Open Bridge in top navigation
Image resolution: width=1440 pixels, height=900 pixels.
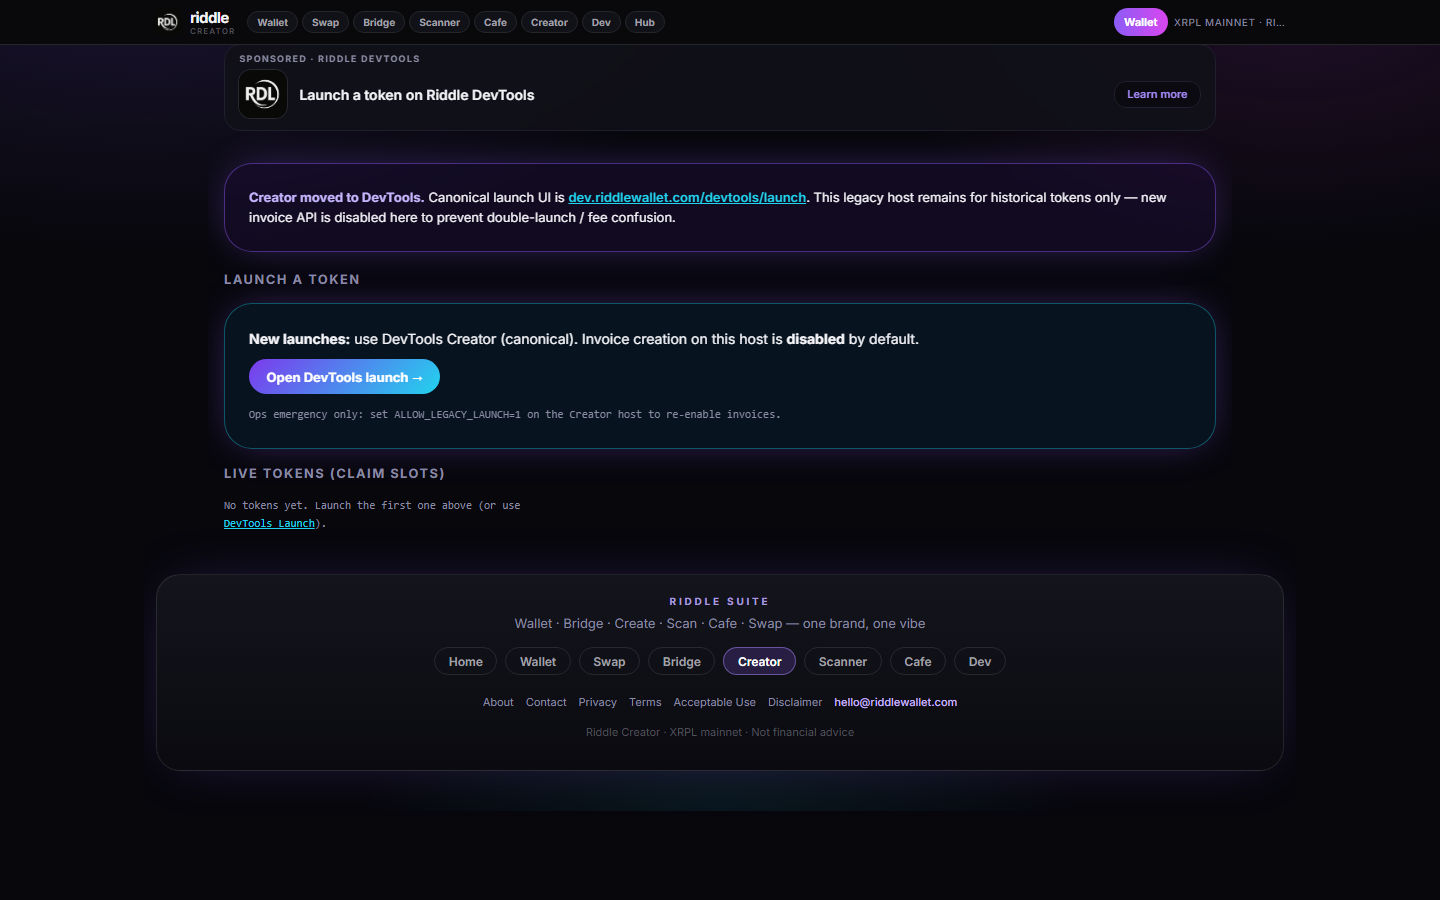pyautogui.click(x=379, y=22)
